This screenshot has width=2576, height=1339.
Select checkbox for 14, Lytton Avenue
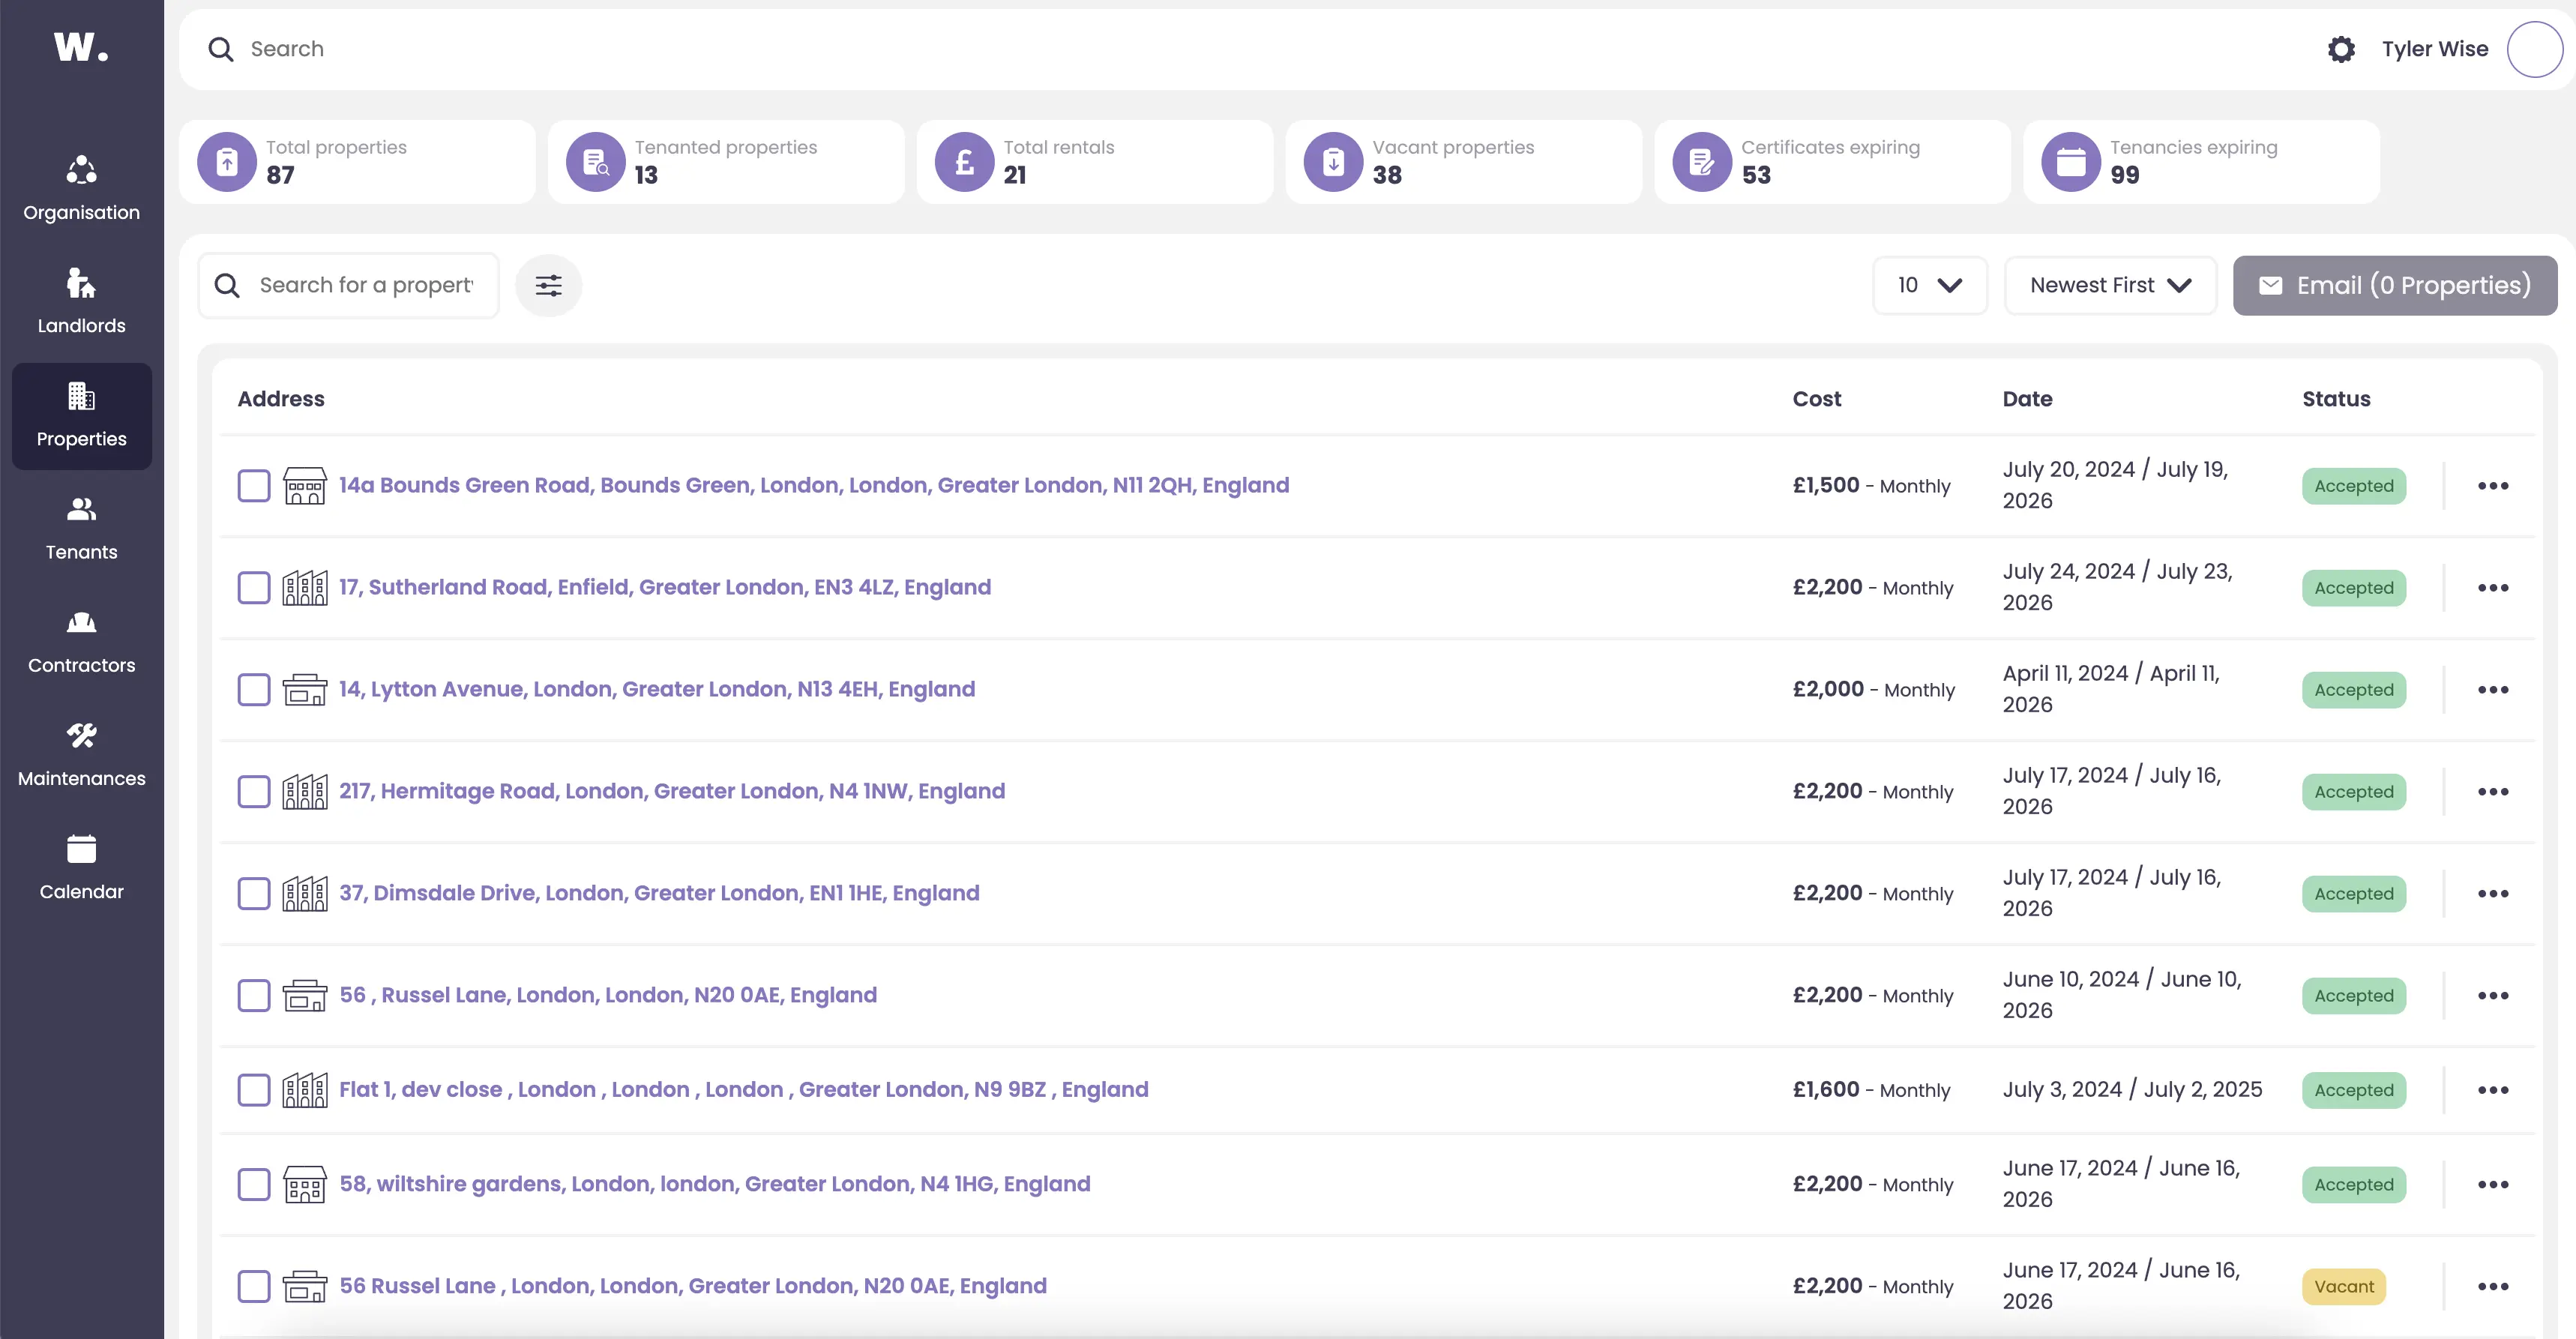click(x=254, y=690)
